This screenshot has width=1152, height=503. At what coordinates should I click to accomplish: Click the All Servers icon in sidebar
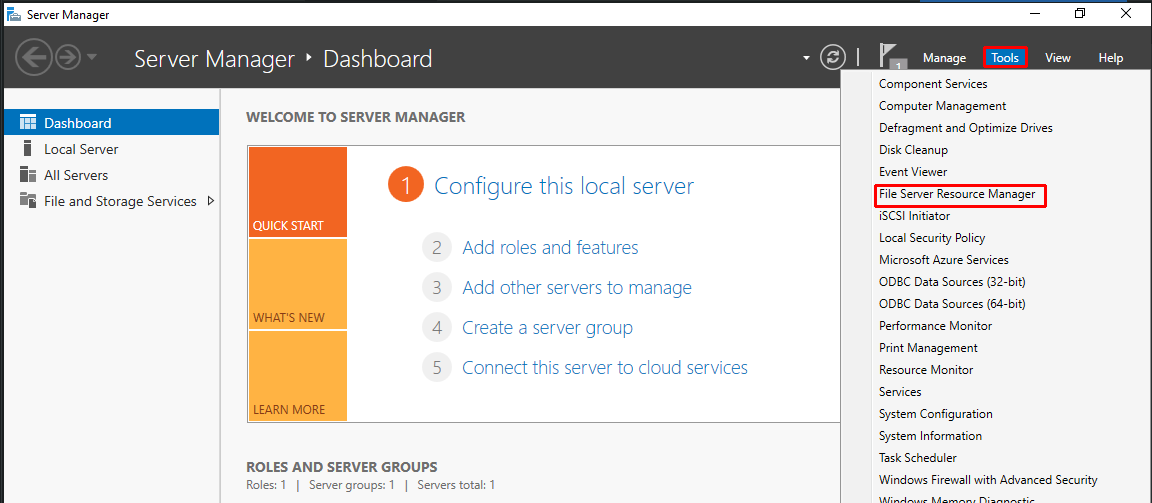(28, 175)
